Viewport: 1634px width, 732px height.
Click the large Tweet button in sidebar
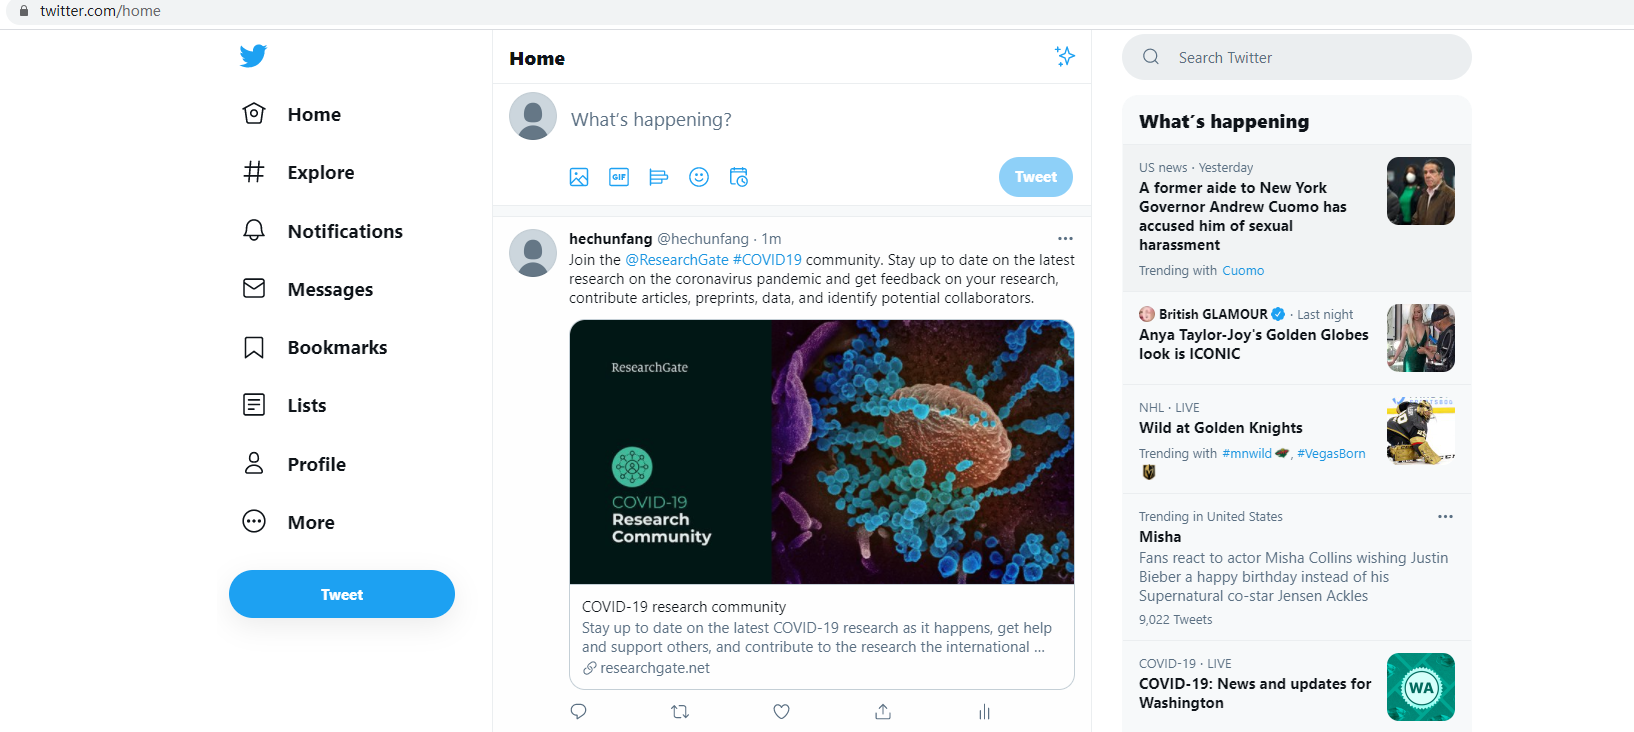[342, 594]
